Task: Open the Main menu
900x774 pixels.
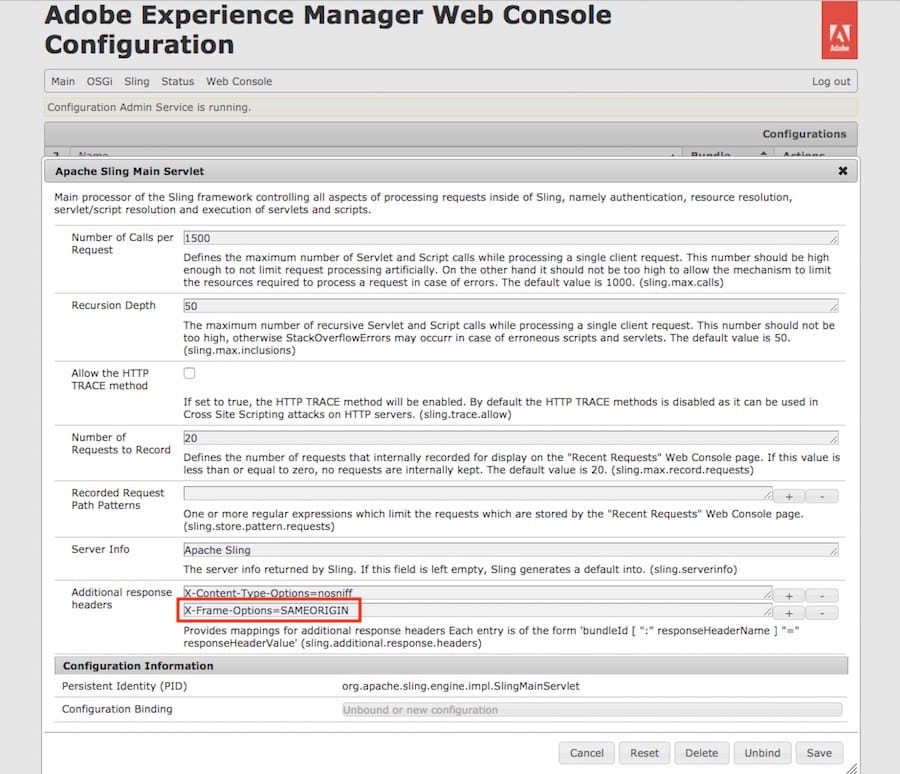Action: pos(63,82)
